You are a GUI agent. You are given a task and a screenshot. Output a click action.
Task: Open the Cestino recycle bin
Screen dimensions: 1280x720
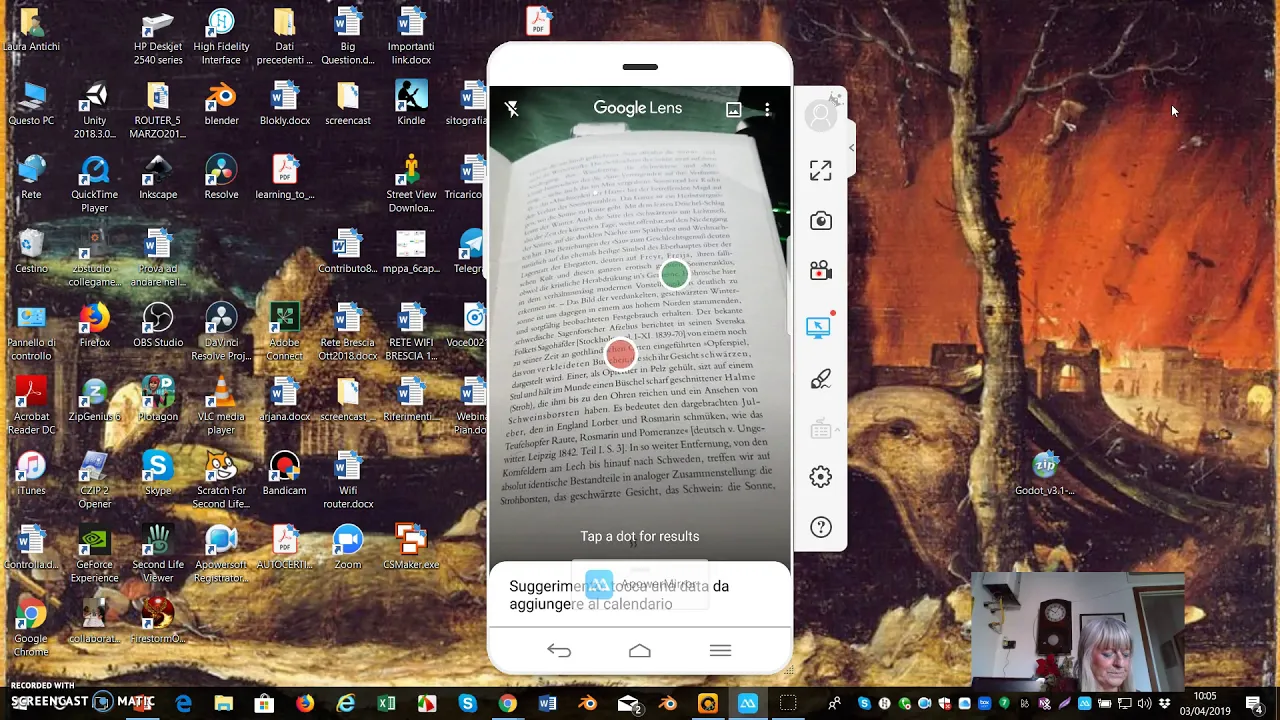[x=31, y=252]
